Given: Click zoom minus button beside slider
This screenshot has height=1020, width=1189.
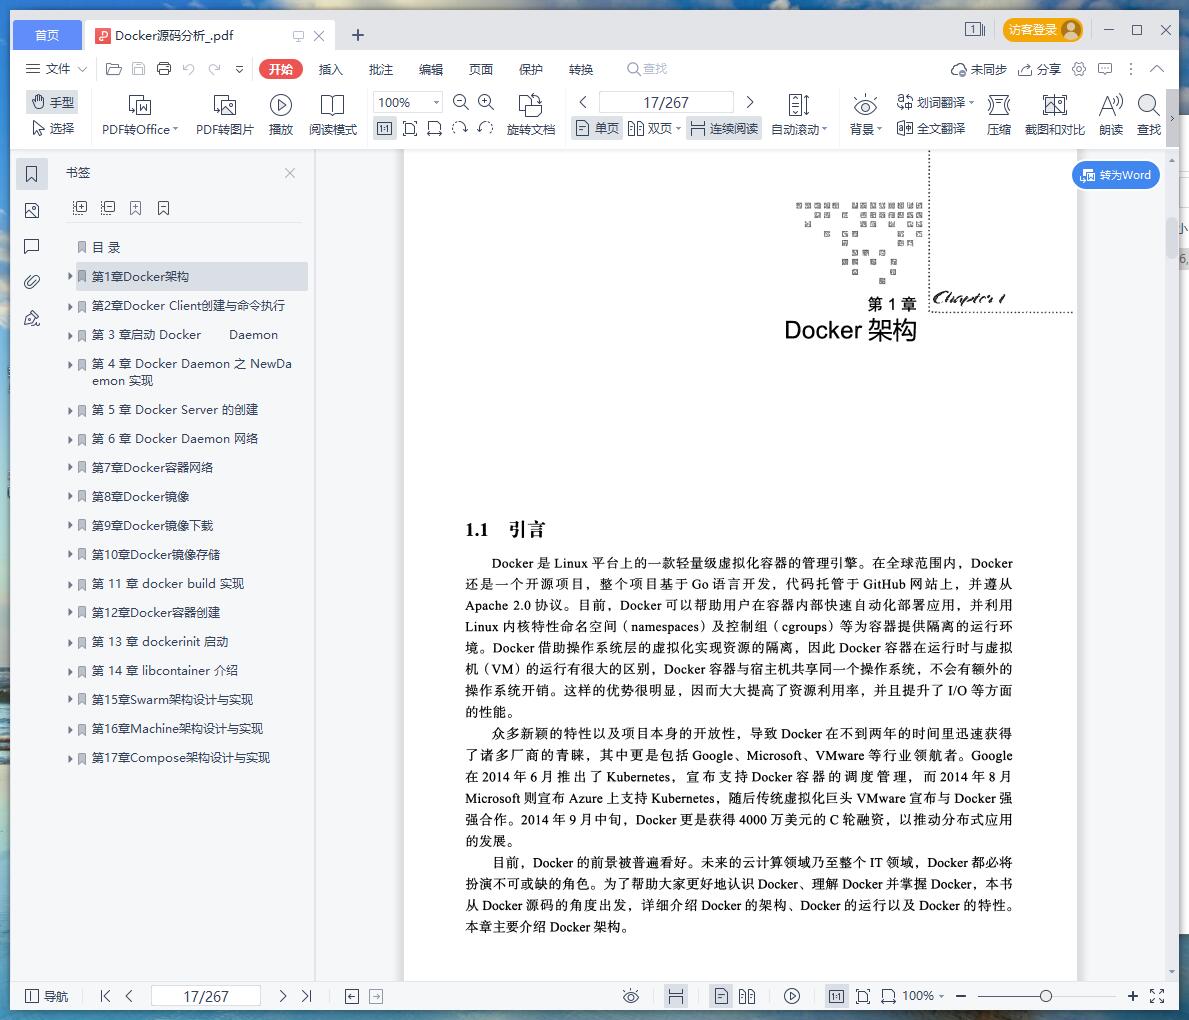Looking at the screenshot, I should point(961,996).
